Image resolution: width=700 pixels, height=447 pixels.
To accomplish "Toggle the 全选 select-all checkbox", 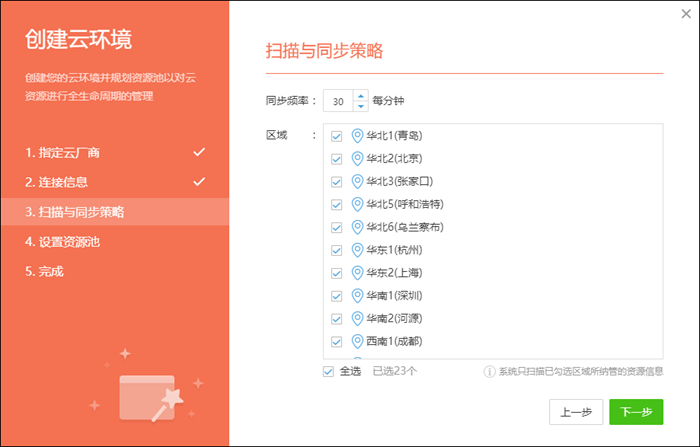I will [329, 372].
